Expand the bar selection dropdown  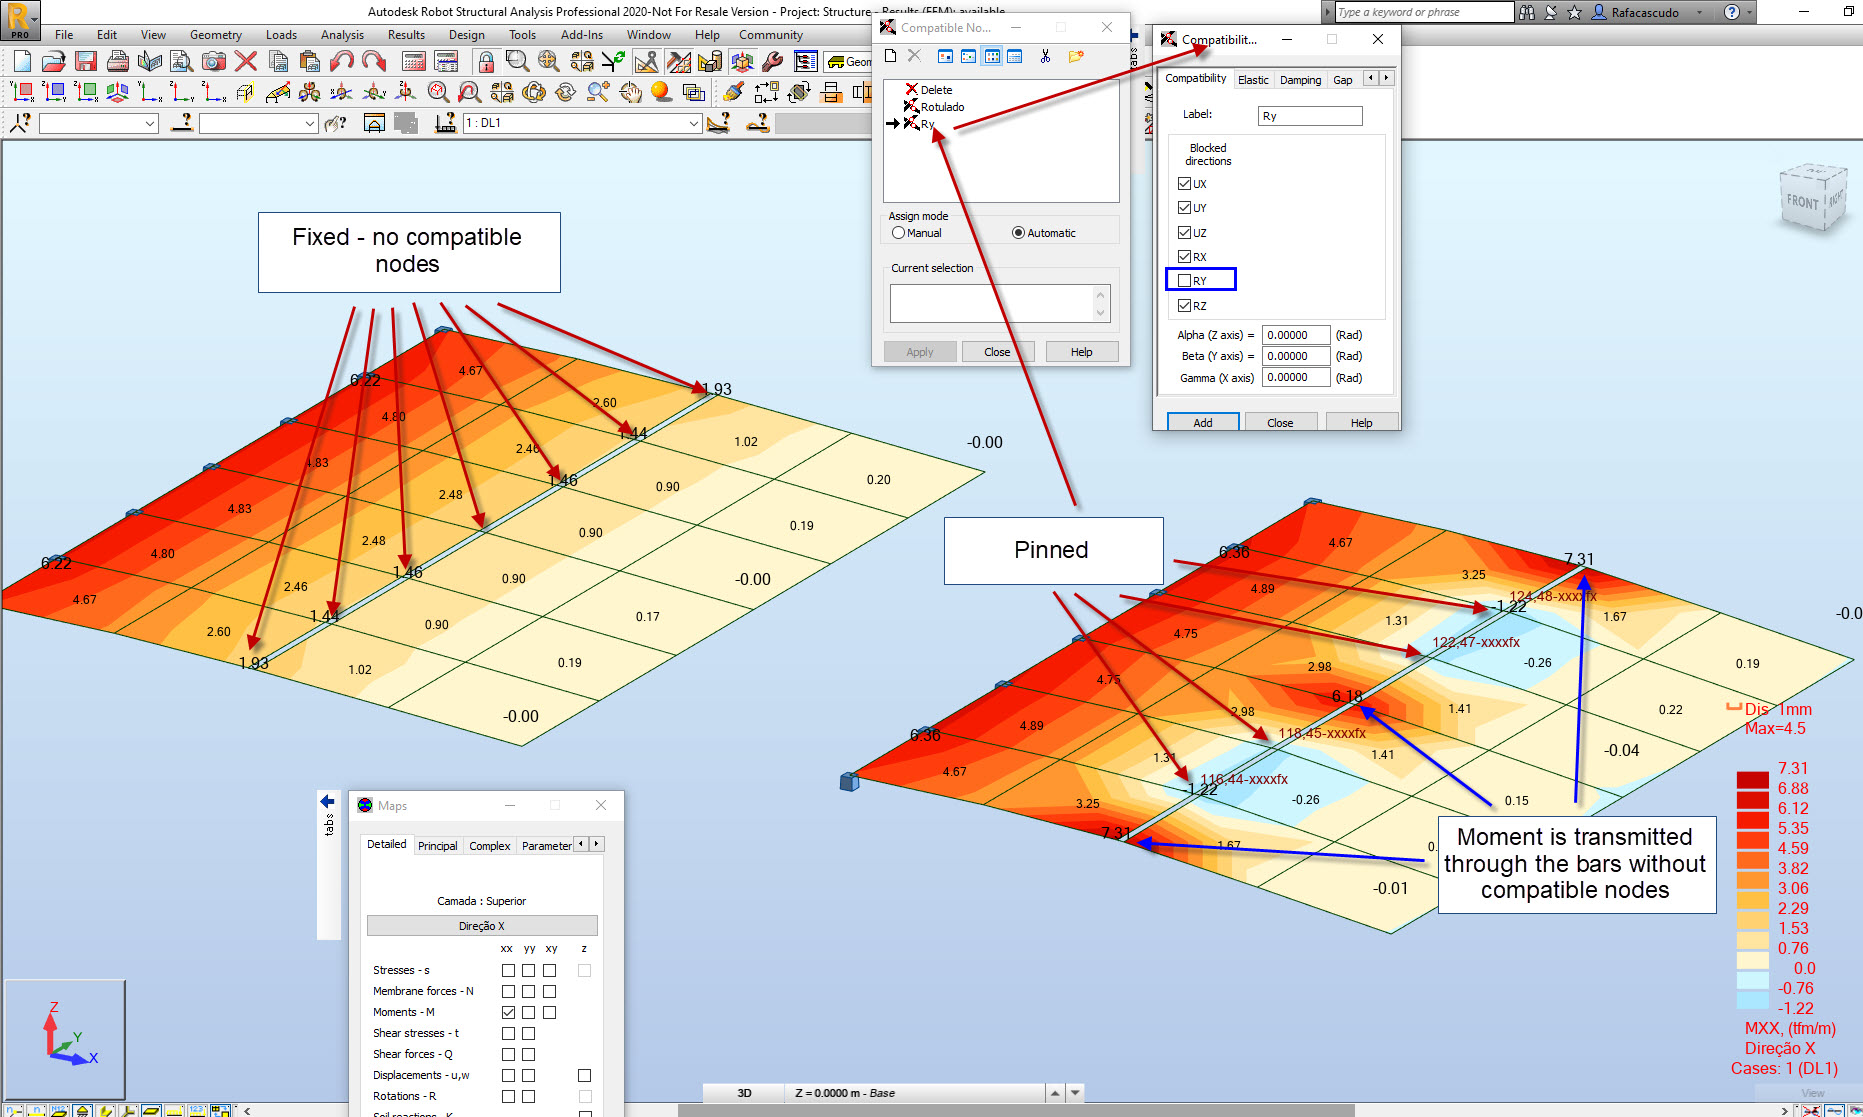tap(310, 123)
